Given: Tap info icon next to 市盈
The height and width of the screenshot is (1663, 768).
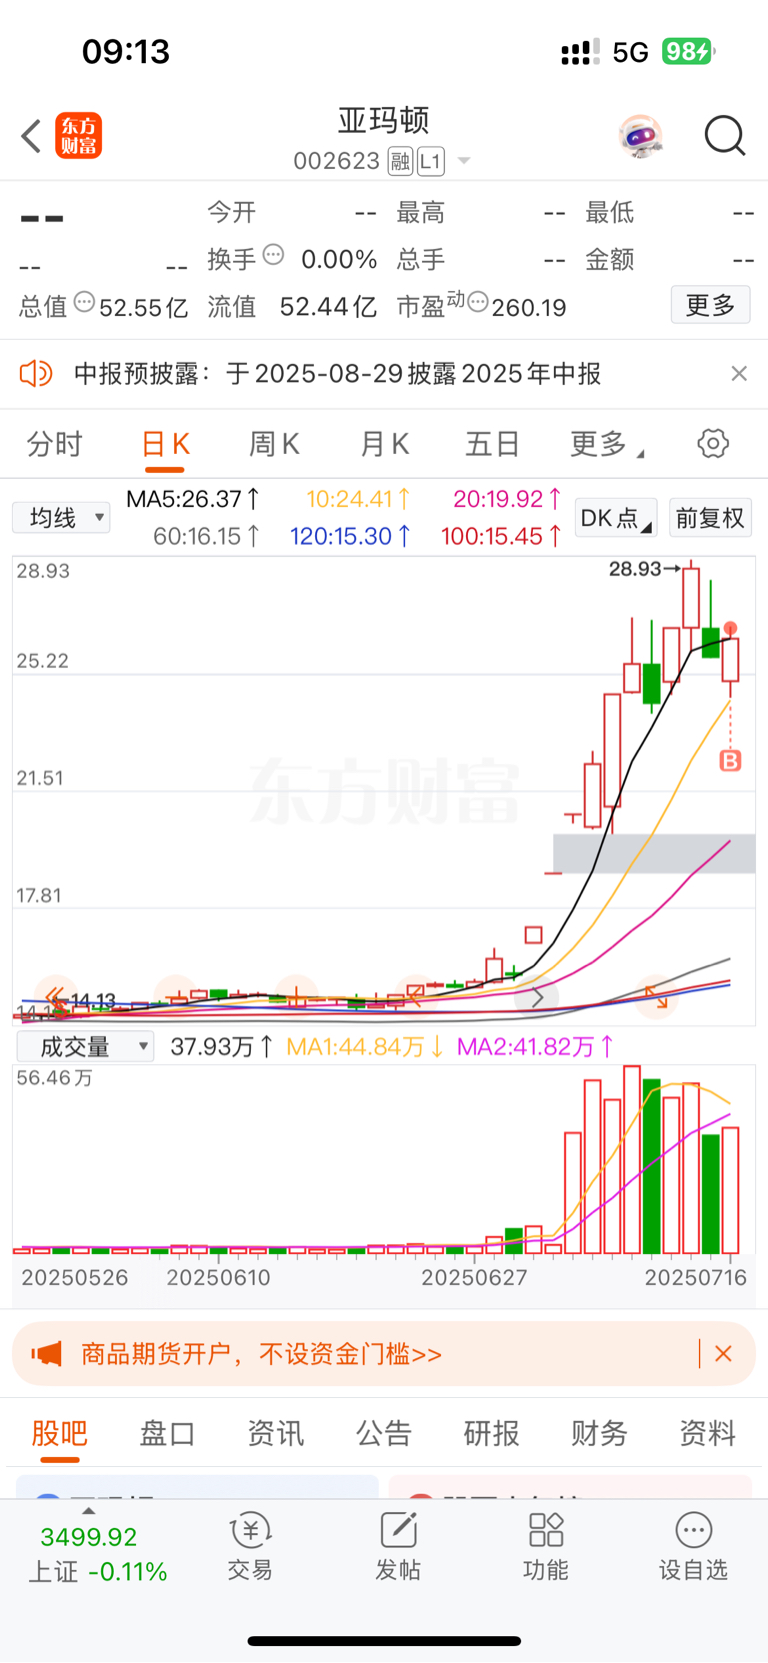Looking at the screenshot, I should pos(478,301).
